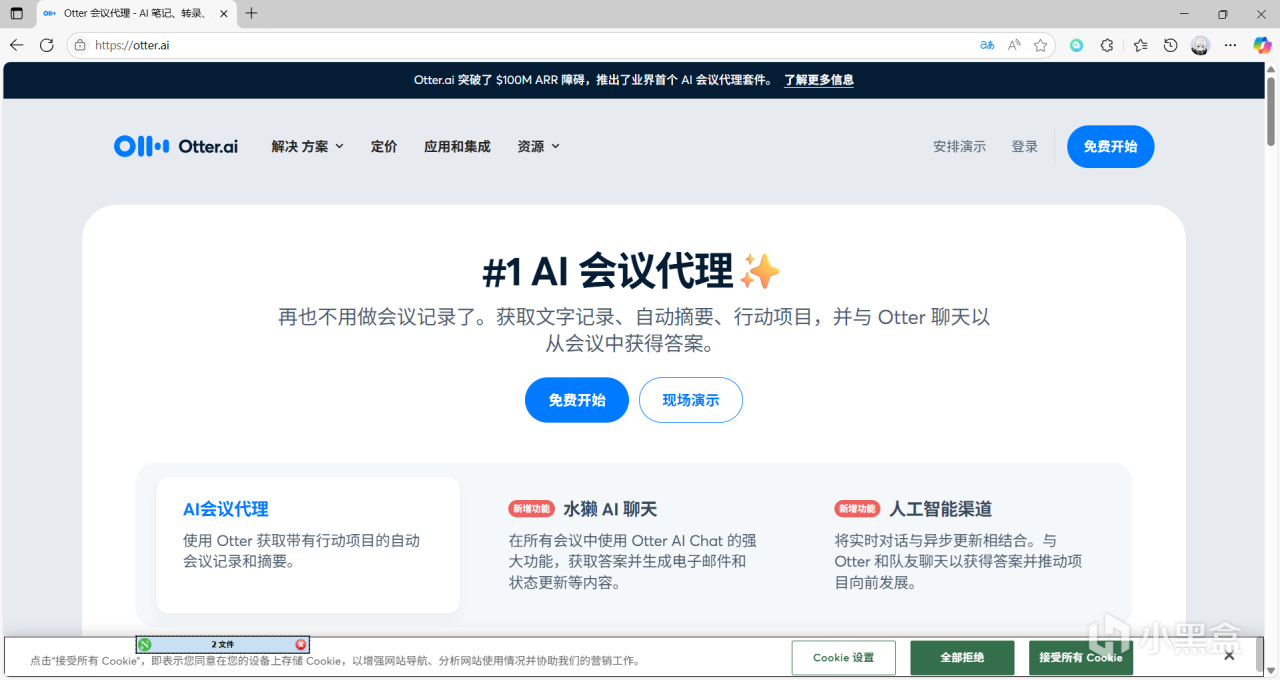The height and width of the screenshot is (680, 1280).
Task: View site information lock icon
Action: [80, 45]
